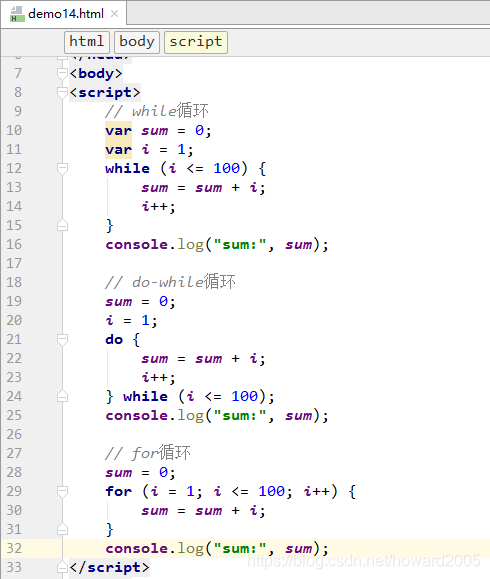Screen dimensions: 490x579
Task: Click the opening <script> tag
Action: pos(105,92)
